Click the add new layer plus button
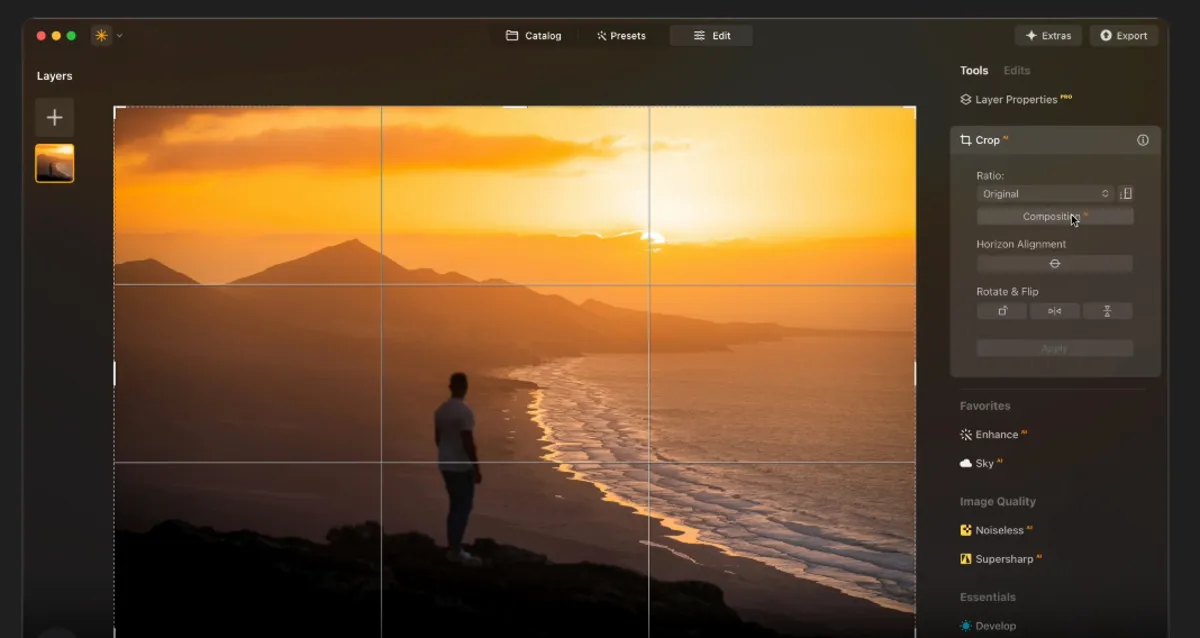This screenshot has width=1200, height=638. pos(54,117)
